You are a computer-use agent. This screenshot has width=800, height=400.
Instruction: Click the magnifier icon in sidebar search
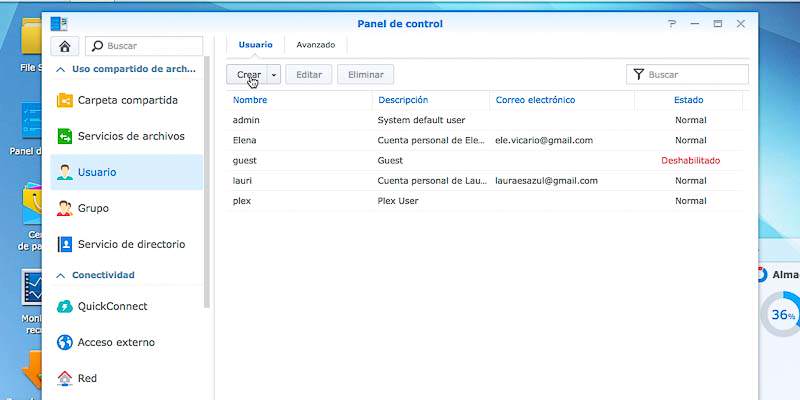click(x=97, y=46)
